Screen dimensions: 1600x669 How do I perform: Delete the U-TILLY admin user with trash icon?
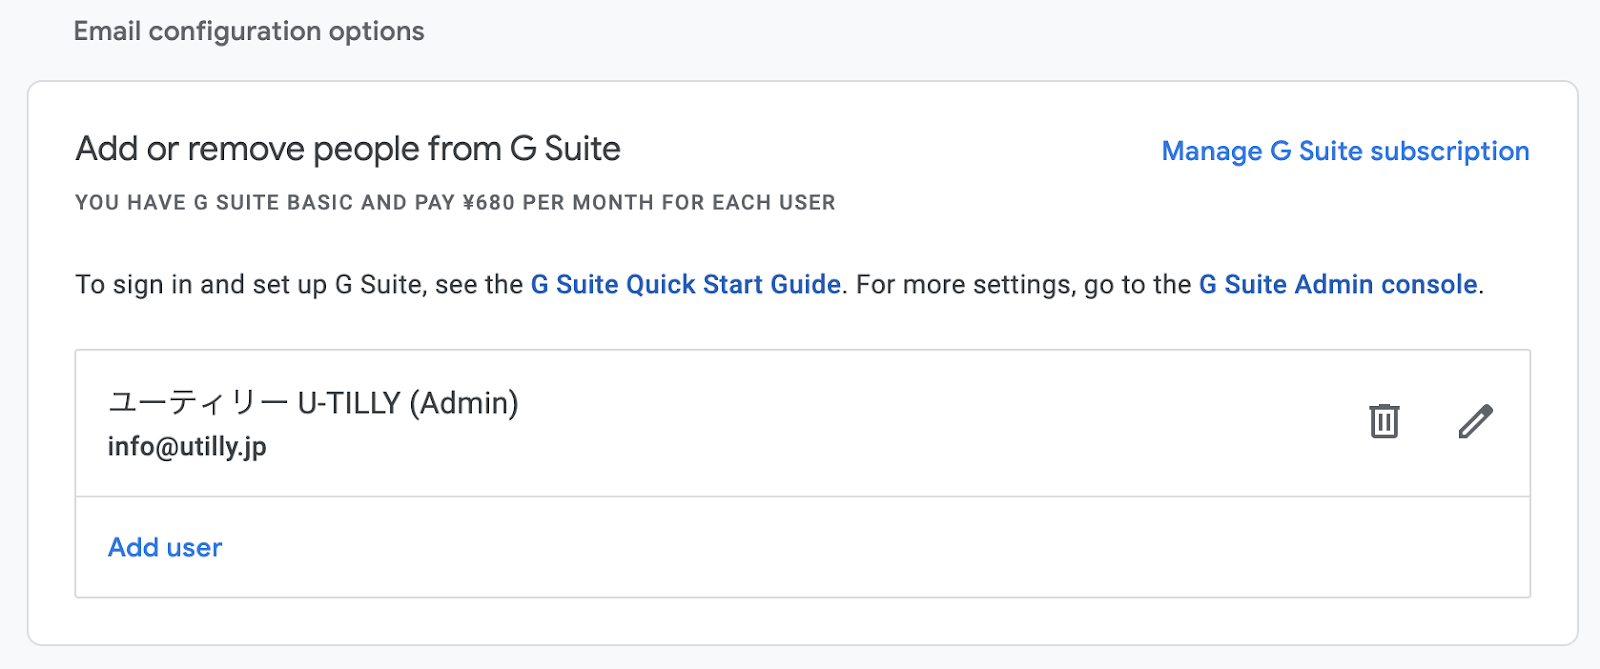[x=1384, y=421]
